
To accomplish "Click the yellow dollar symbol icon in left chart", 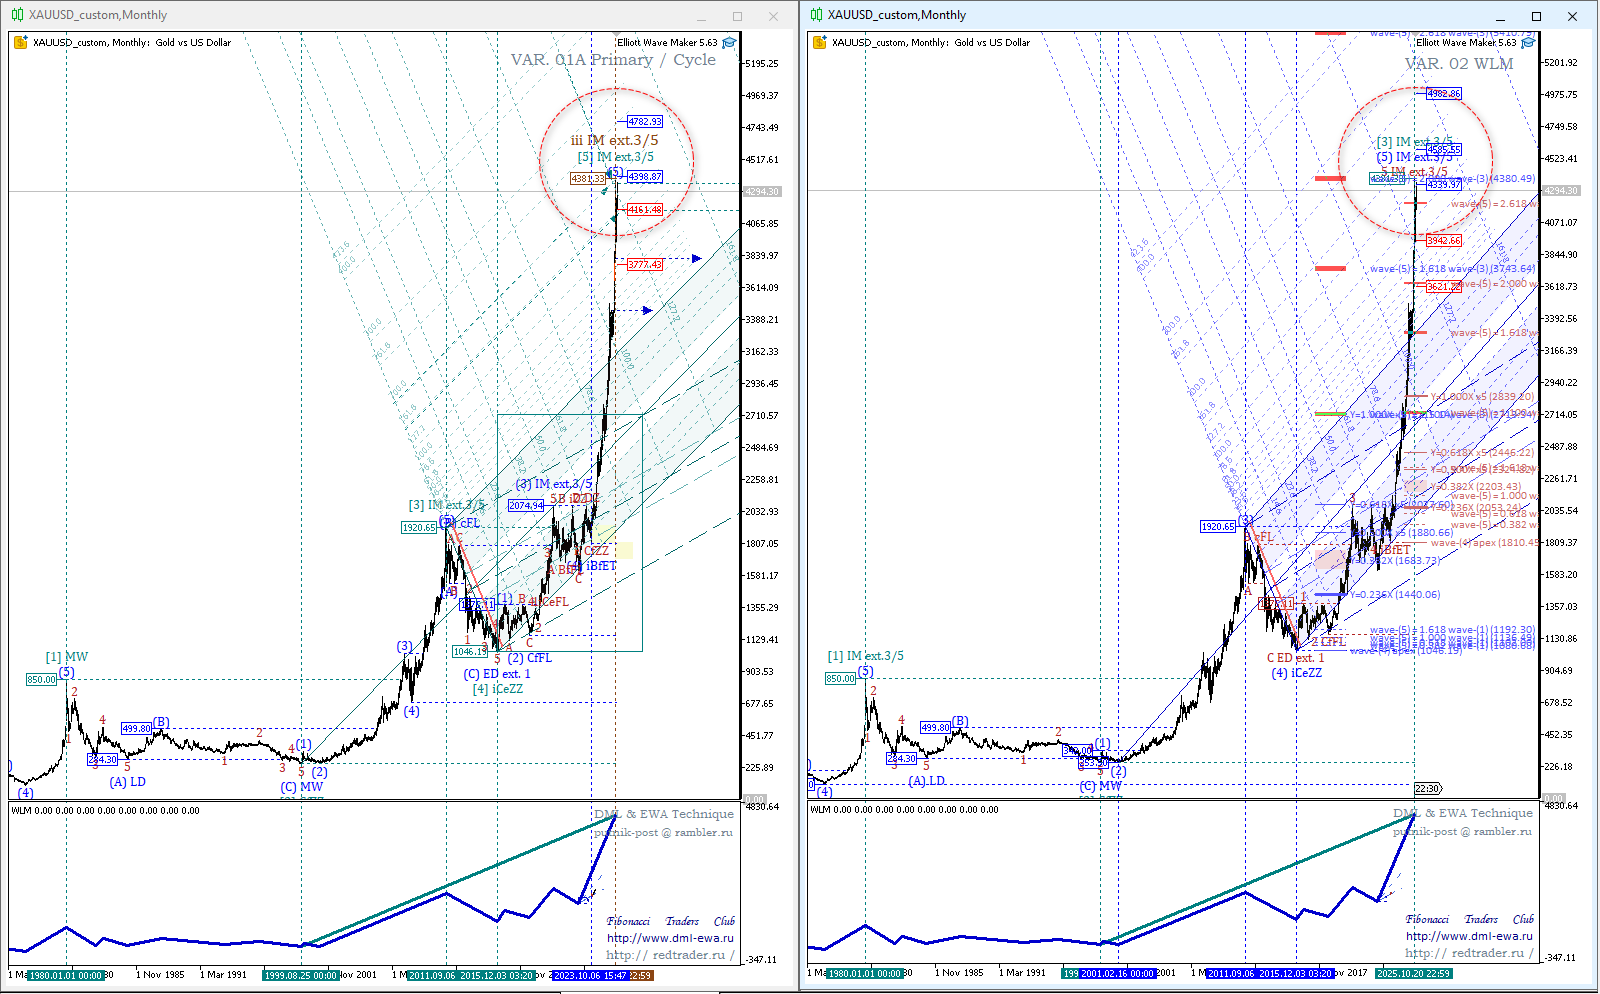I will coord(21,42).
